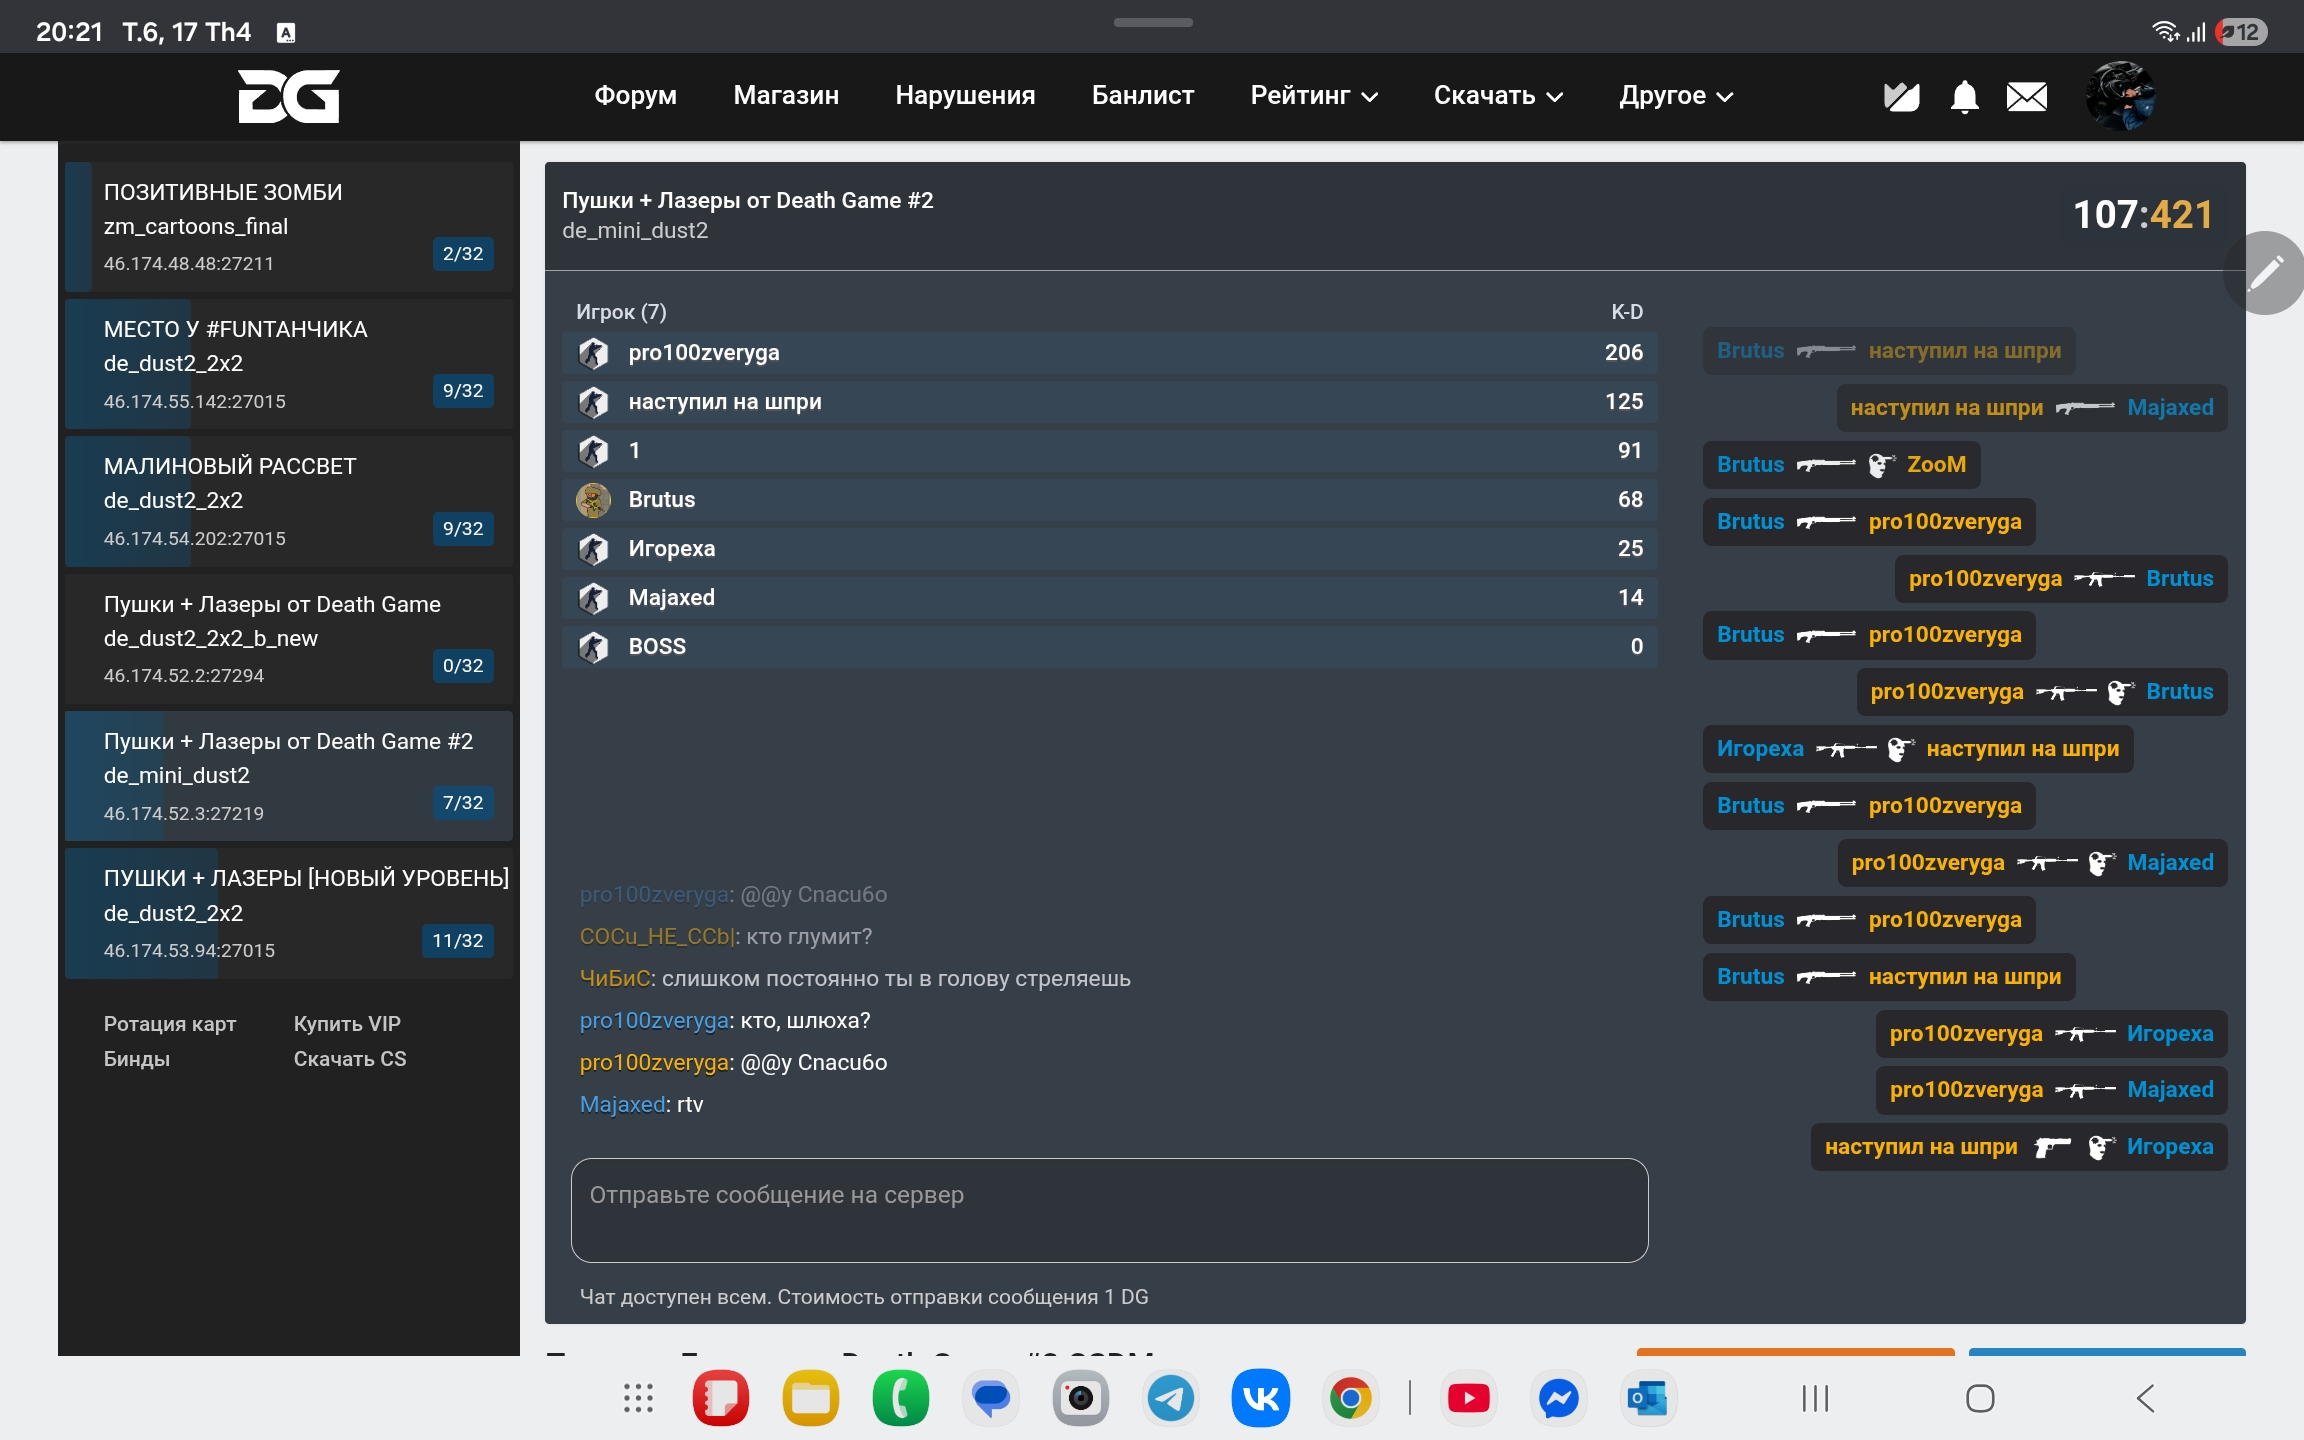
Task: Click Brutus's player avatar in the scoreboard
Action: (x=593, y=500)
